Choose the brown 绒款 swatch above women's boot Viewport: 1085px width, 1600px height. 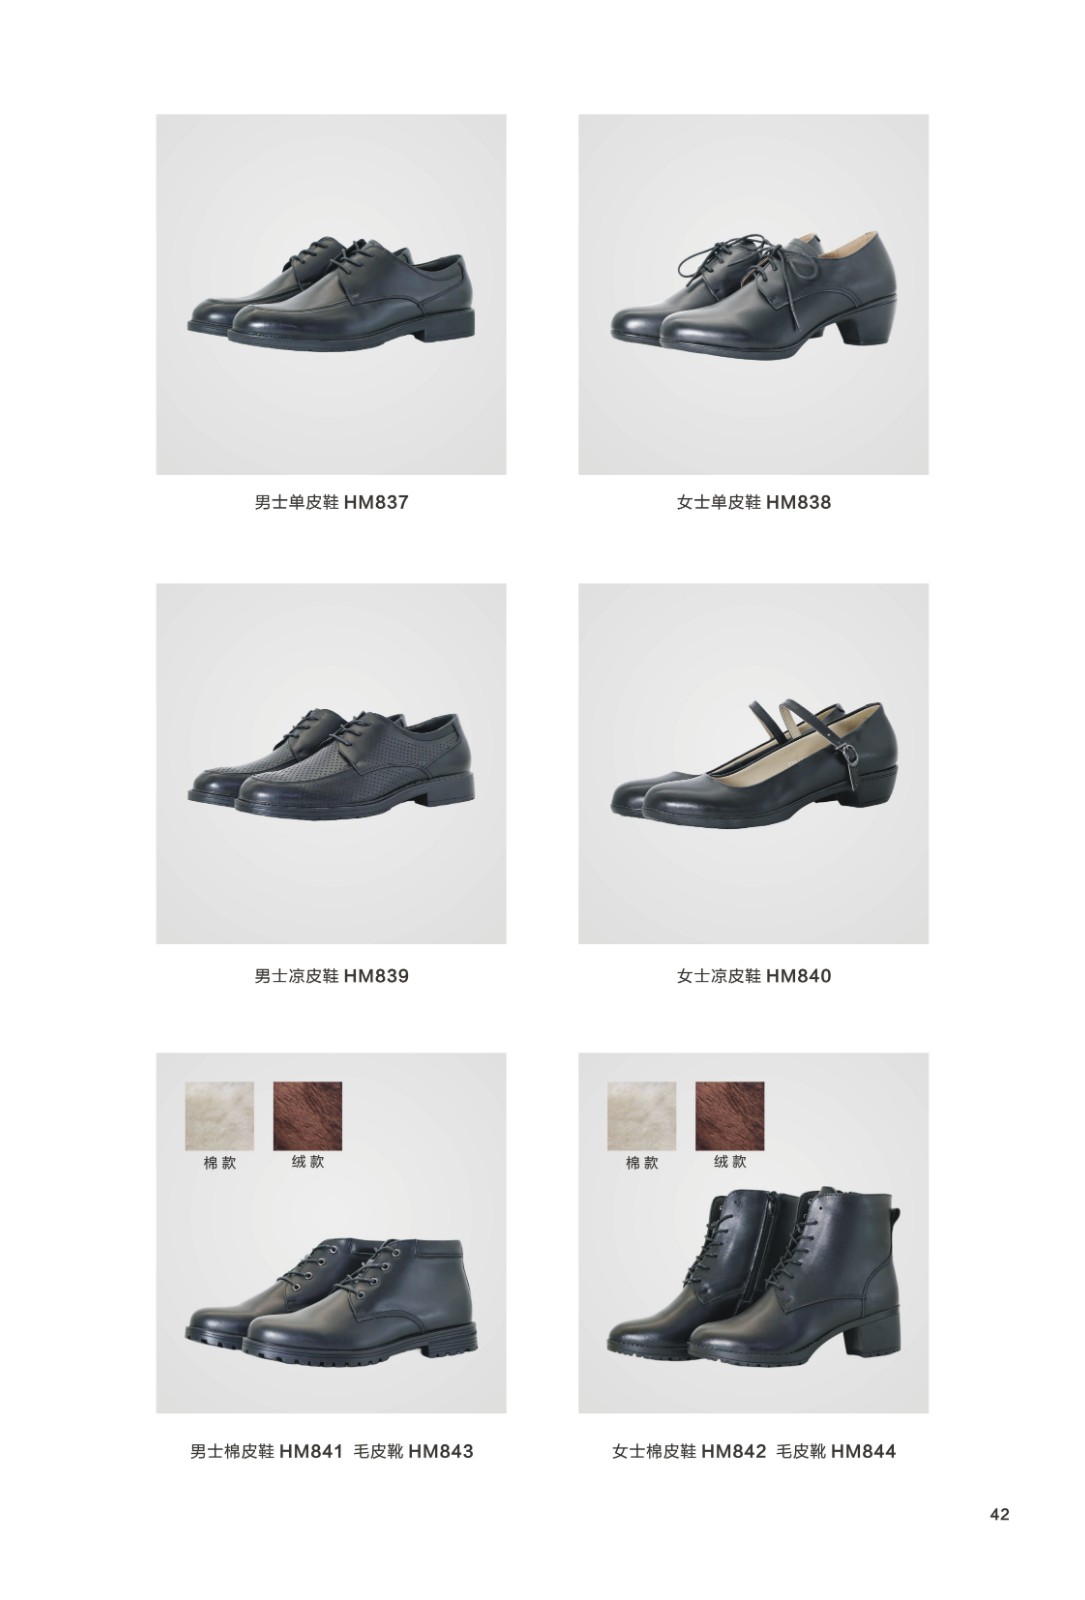(x=730, y=1116)
